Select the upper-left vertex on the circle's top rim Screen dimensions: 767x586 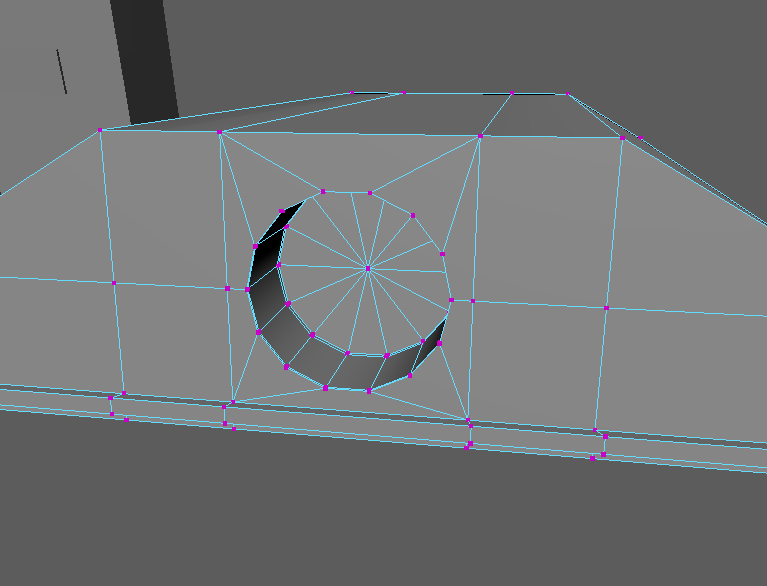pos(323,191)
